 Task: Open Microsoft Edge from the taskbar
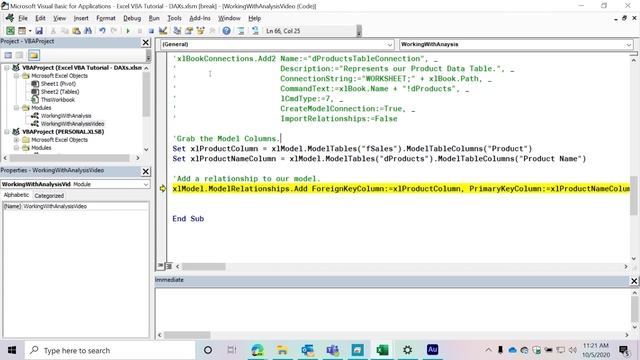pyautogui.click(x=257, y=350)
